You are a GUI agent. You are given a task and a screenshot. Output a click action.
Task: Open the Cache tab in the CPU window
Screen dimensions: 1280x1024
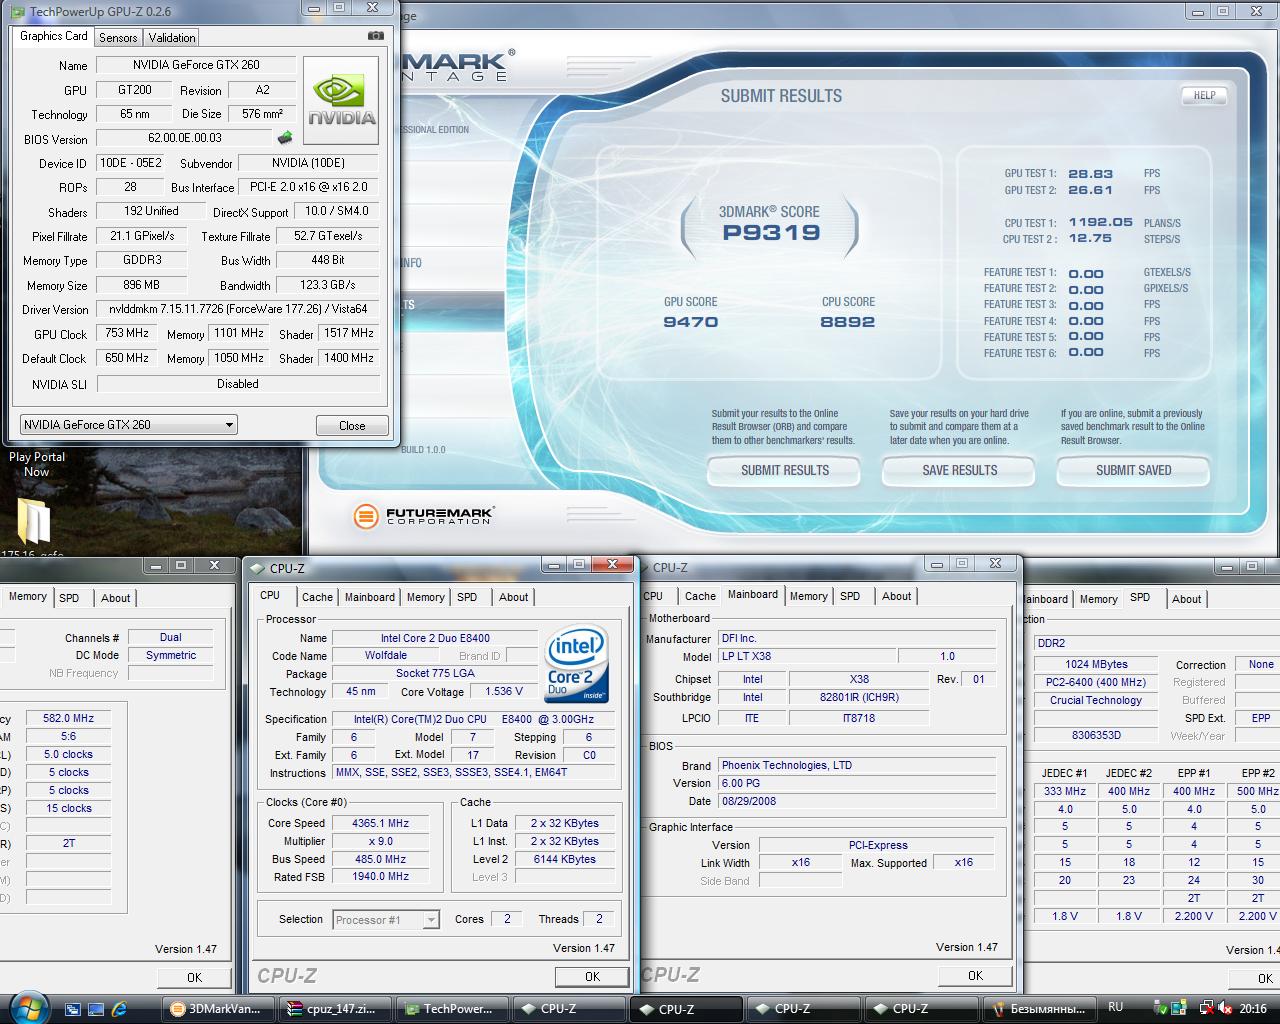pos(317,597)
